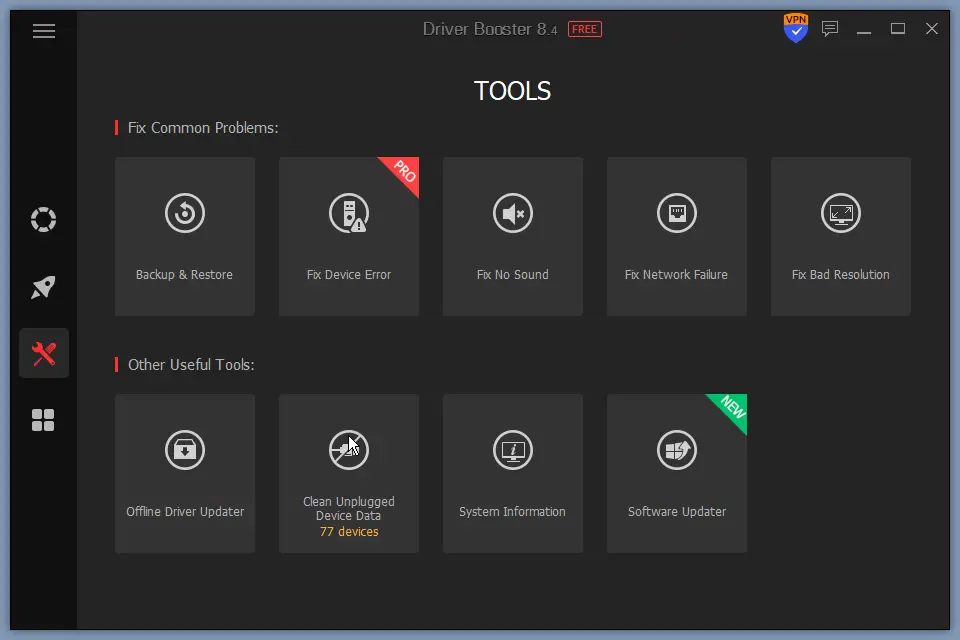Open the Boost rocket section
Image resolution: width=960 pixels, height=640 pixels.
(43, 287)
